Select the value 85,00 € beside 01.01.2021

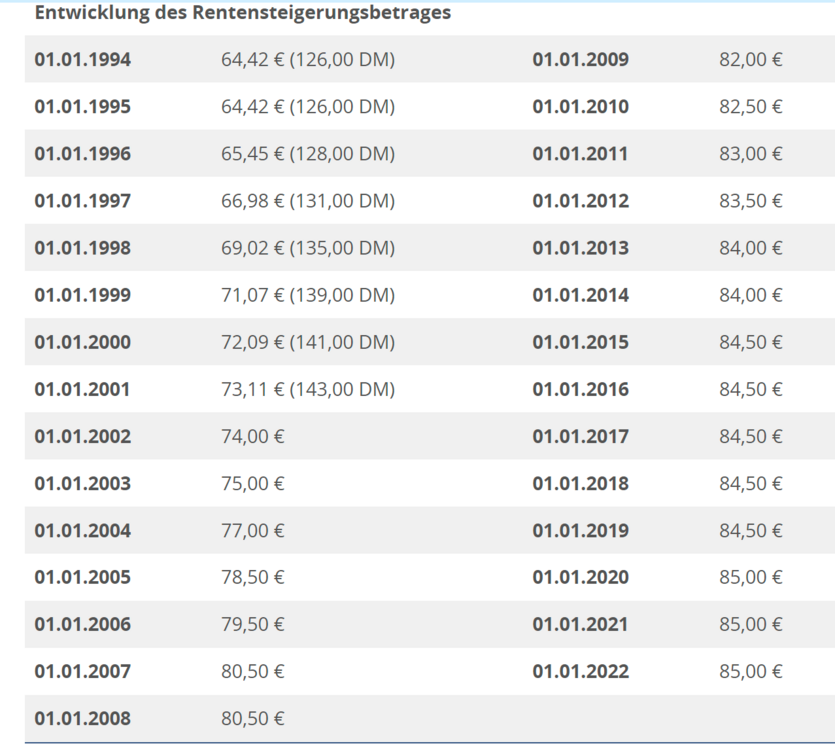(751, 624)
